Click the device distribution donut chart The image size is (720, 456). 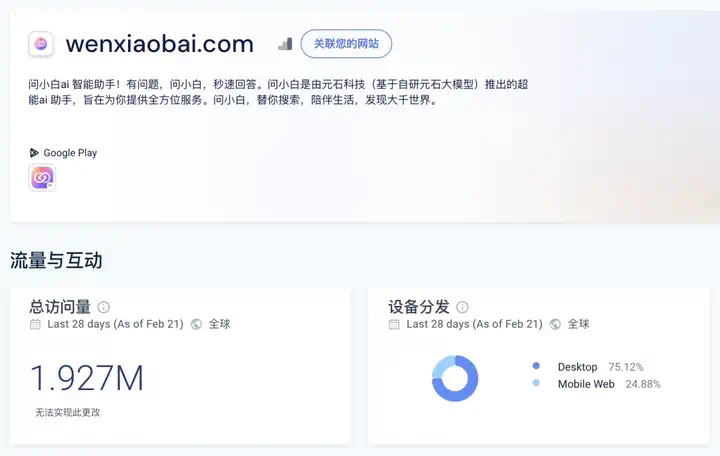(455, 378)
